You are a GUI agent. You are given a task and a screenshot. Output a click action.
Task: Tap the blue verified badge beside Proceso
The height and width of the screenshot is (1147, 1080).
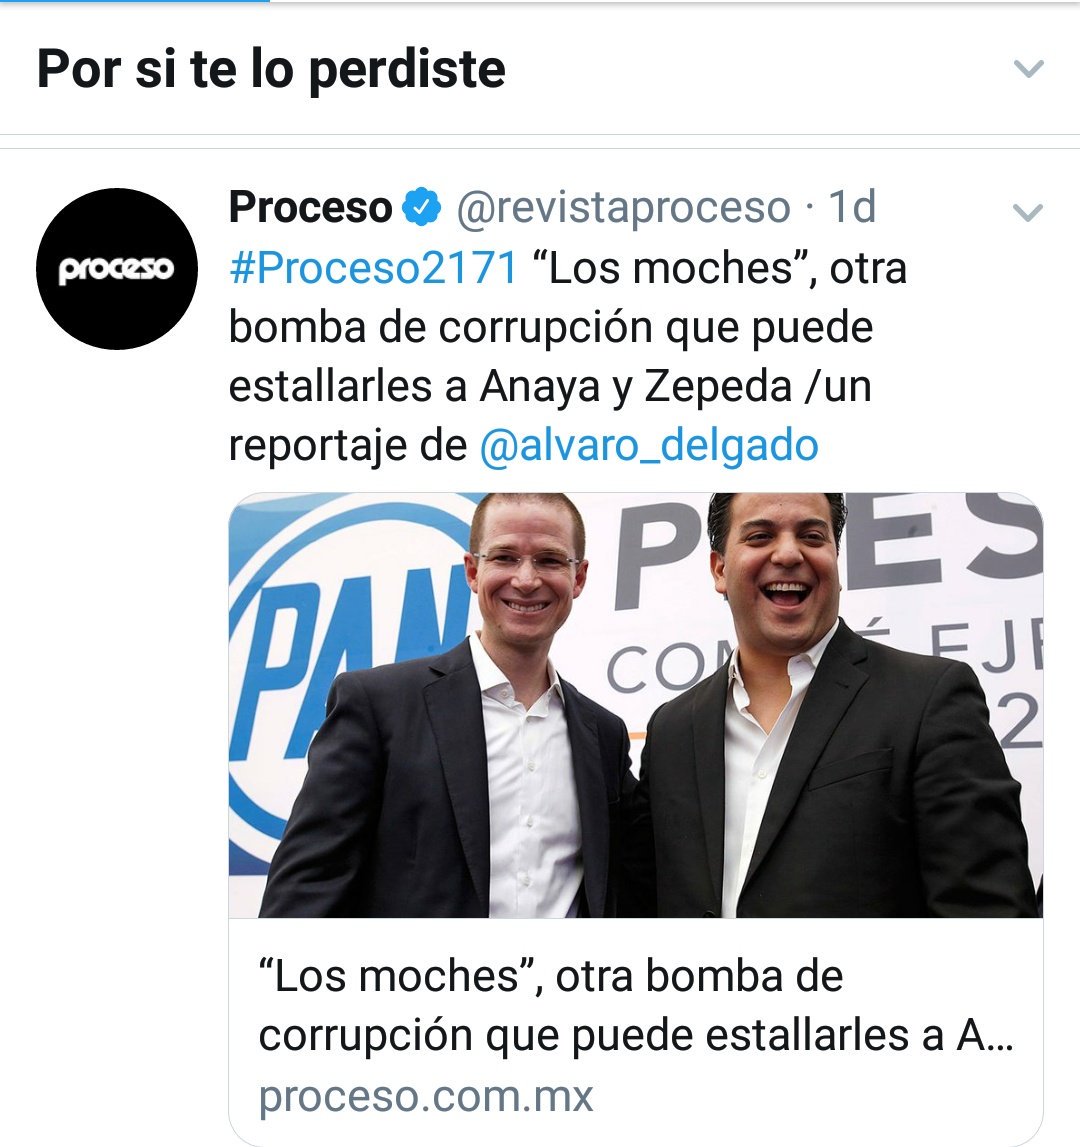[421, 207]
